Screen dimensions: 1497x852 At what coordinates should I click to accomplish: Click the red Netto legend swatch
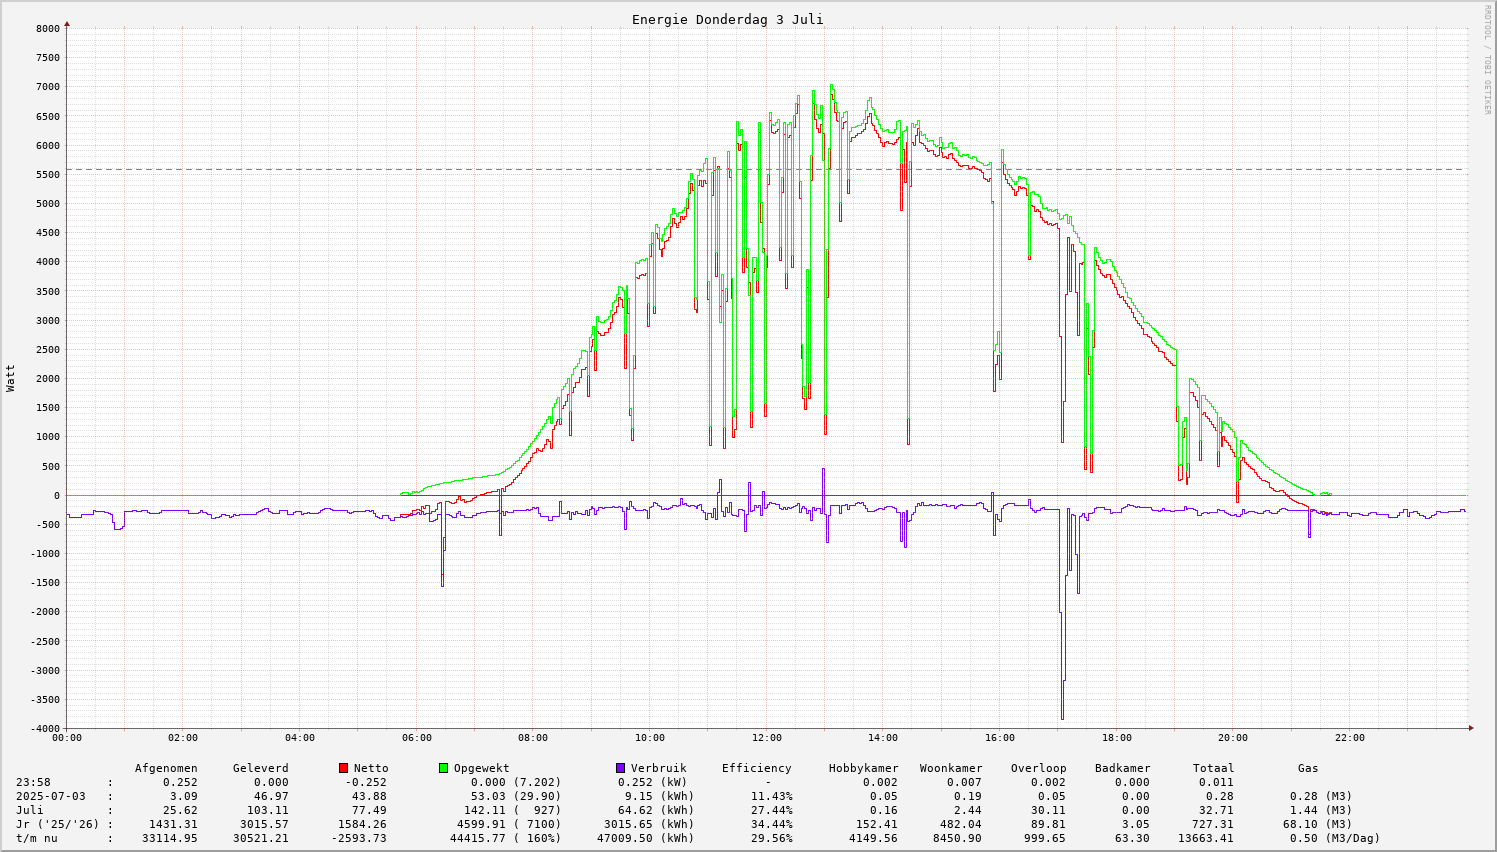(x=344, y=768)
